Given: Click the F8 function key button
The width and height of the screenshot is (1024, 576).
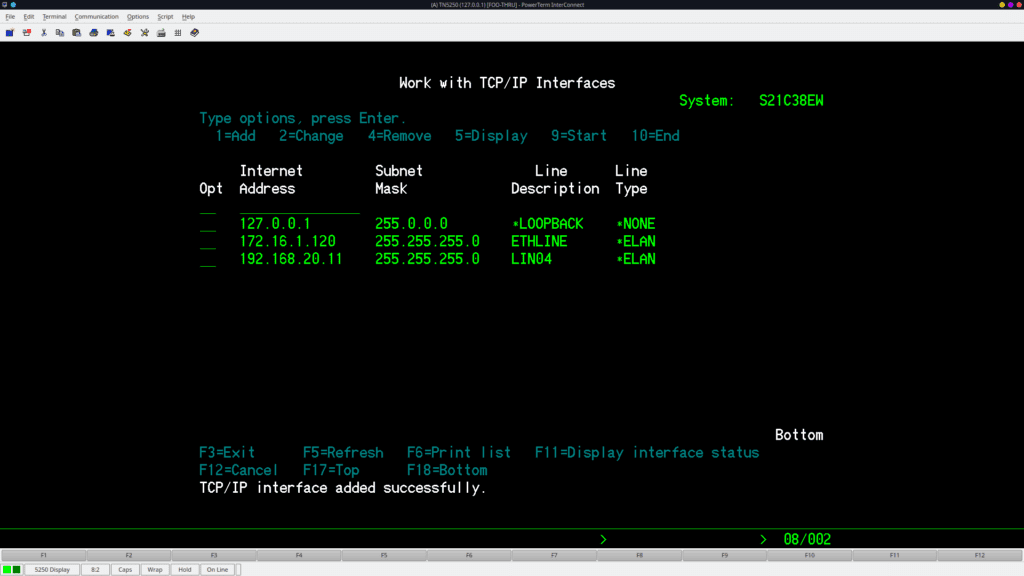Looking at the screenshot, I should [x=639, y=555].
